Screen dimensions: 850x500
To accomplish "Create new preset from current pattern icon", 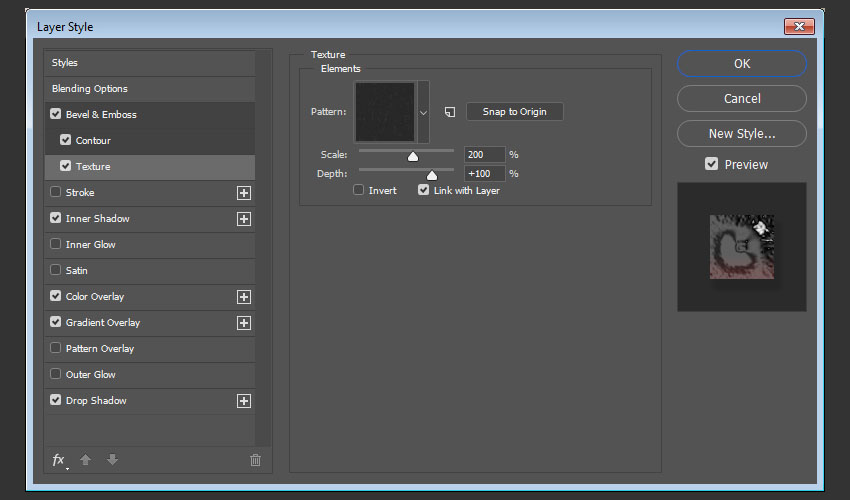I will pyautogui.click(x=450, y=112).
